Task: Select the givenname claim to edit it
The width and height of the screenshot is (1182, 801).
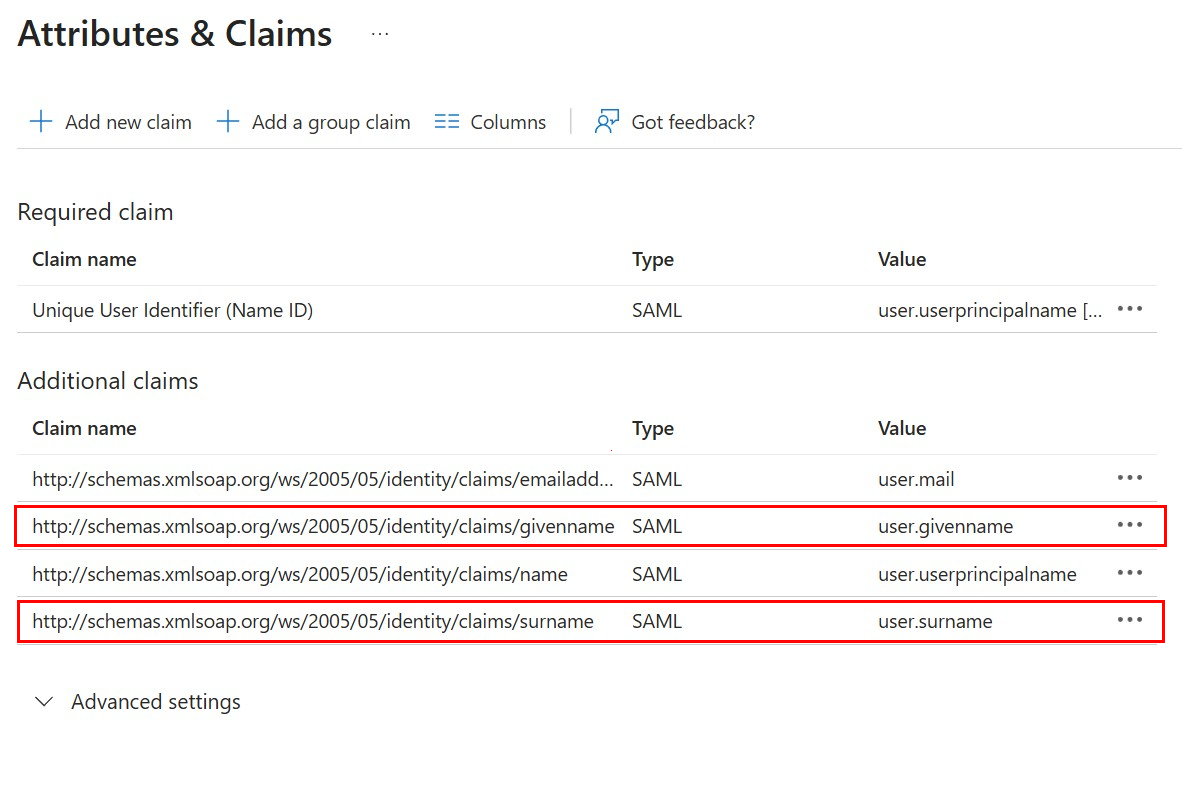Action: (323, 525)
